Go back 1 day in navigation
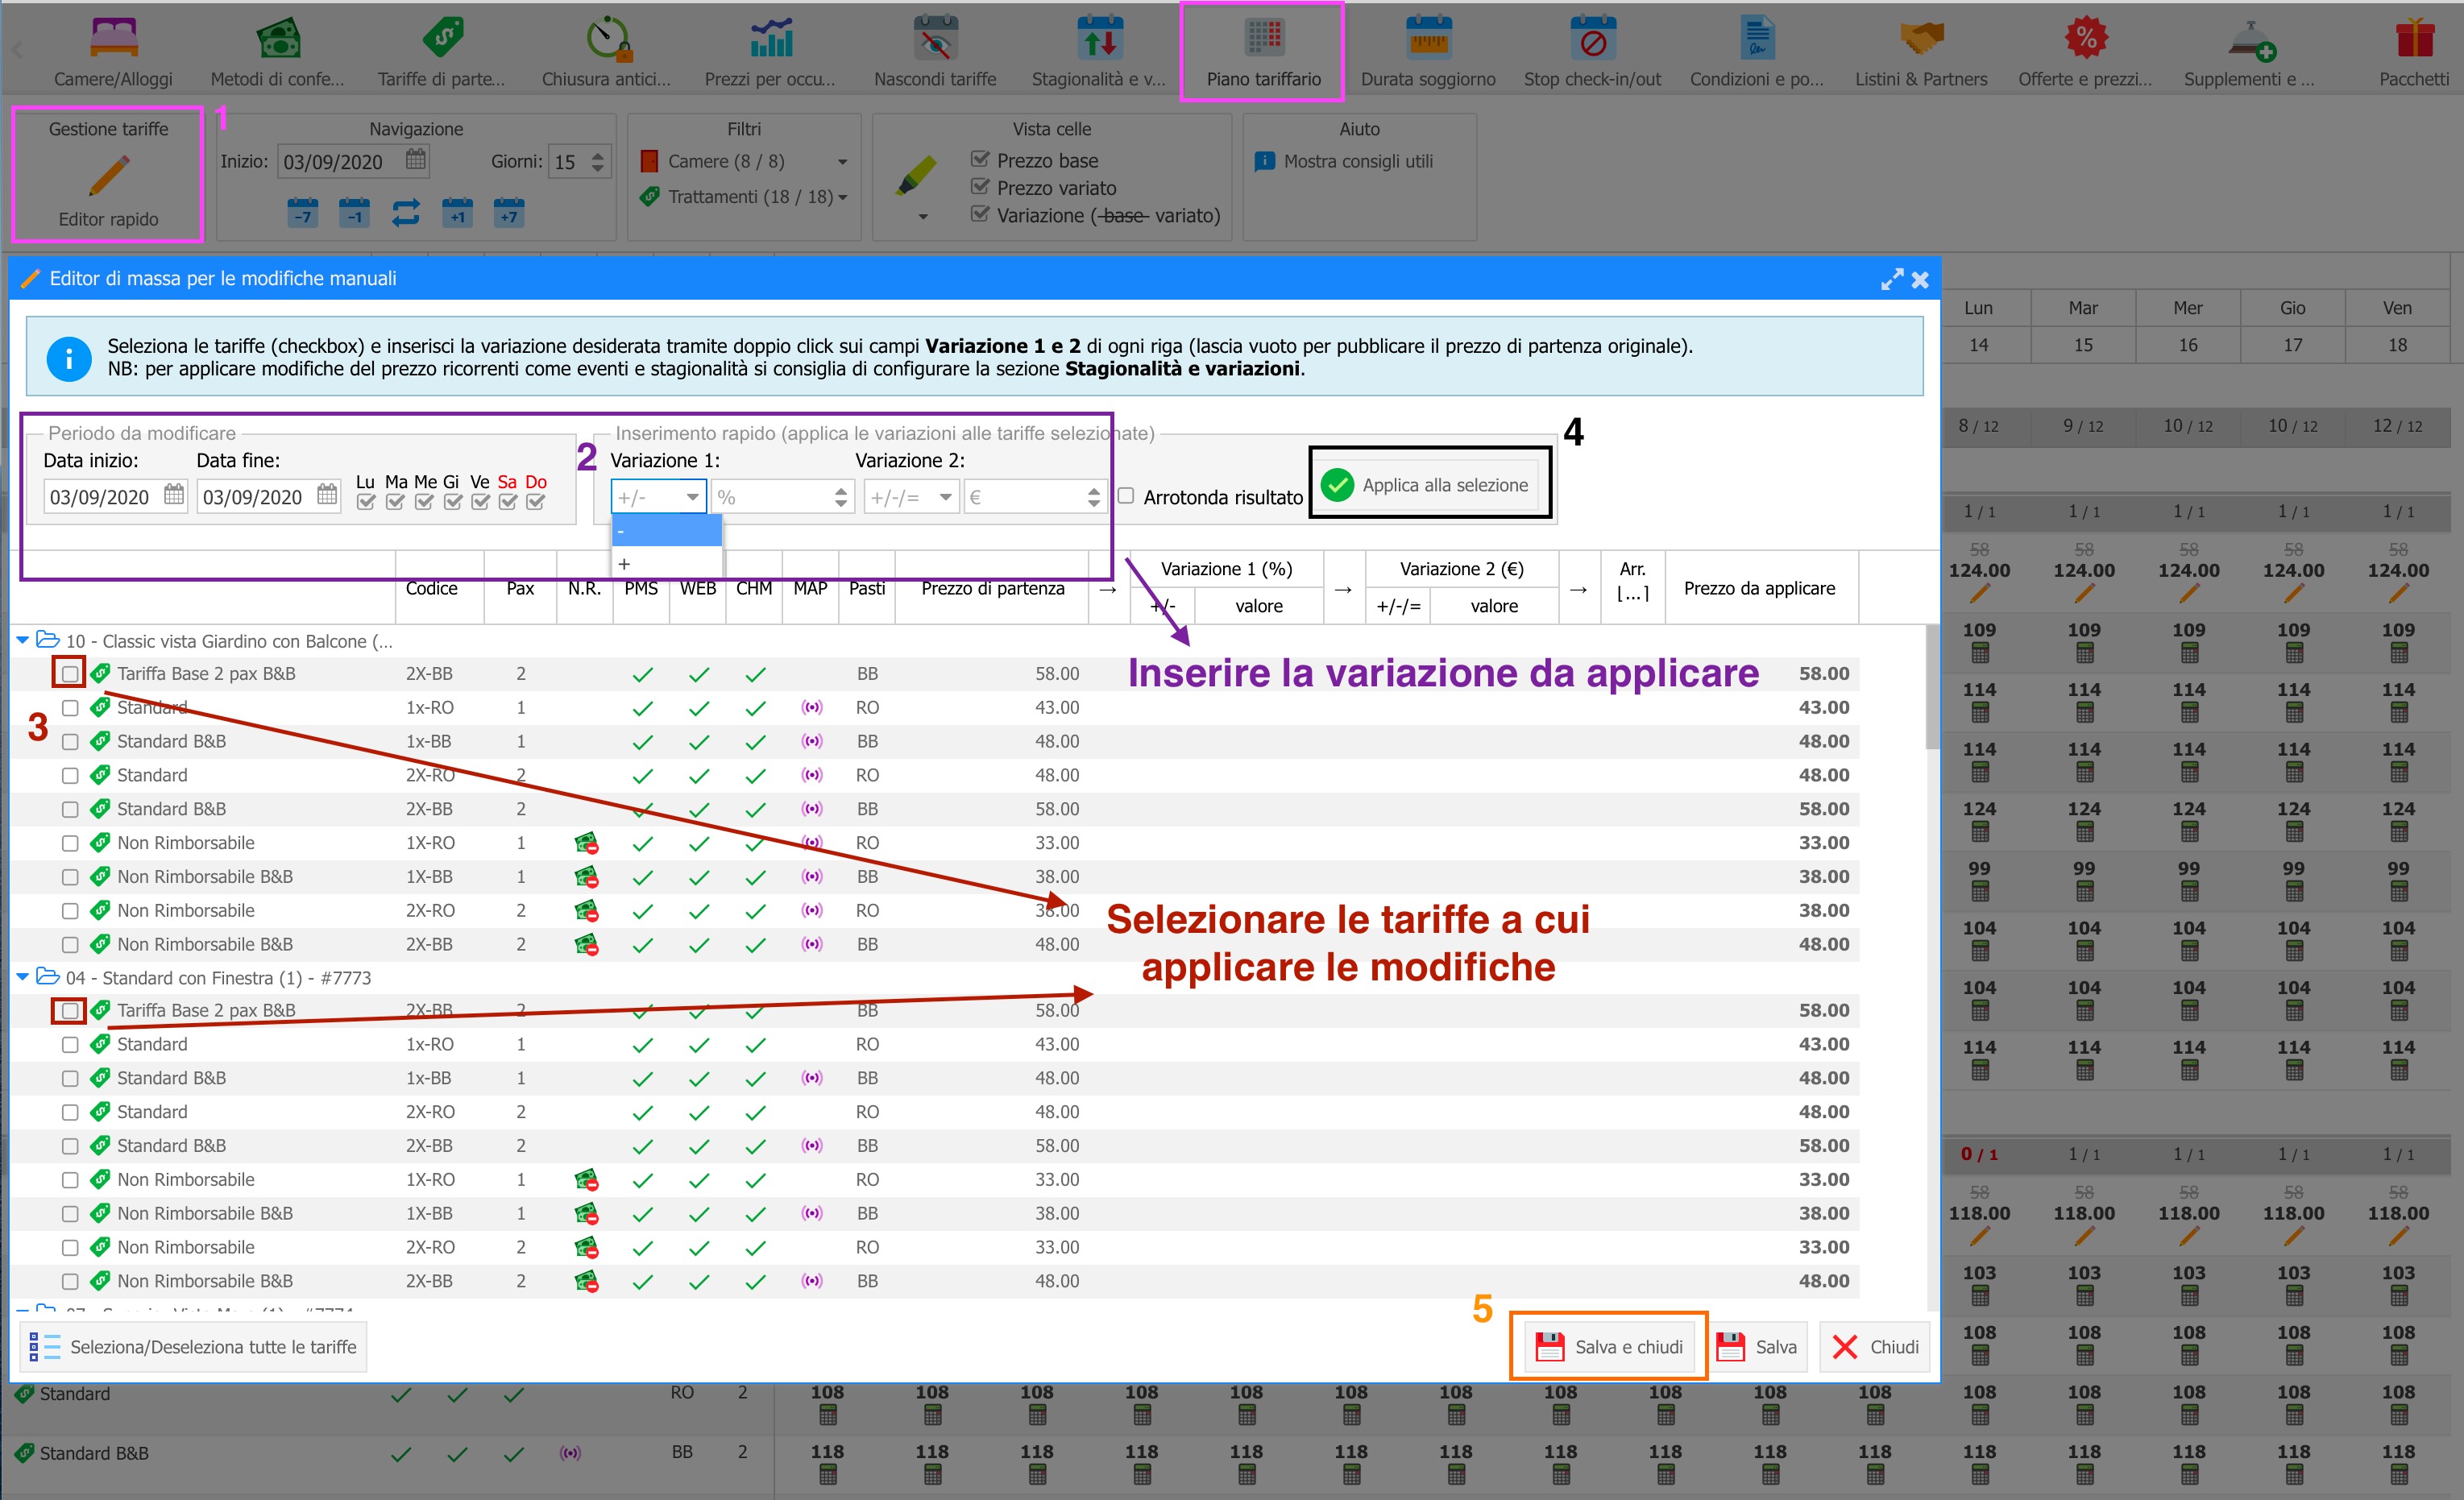Viewport: 2464px width, 1500px height. click(x=354, y=213)
